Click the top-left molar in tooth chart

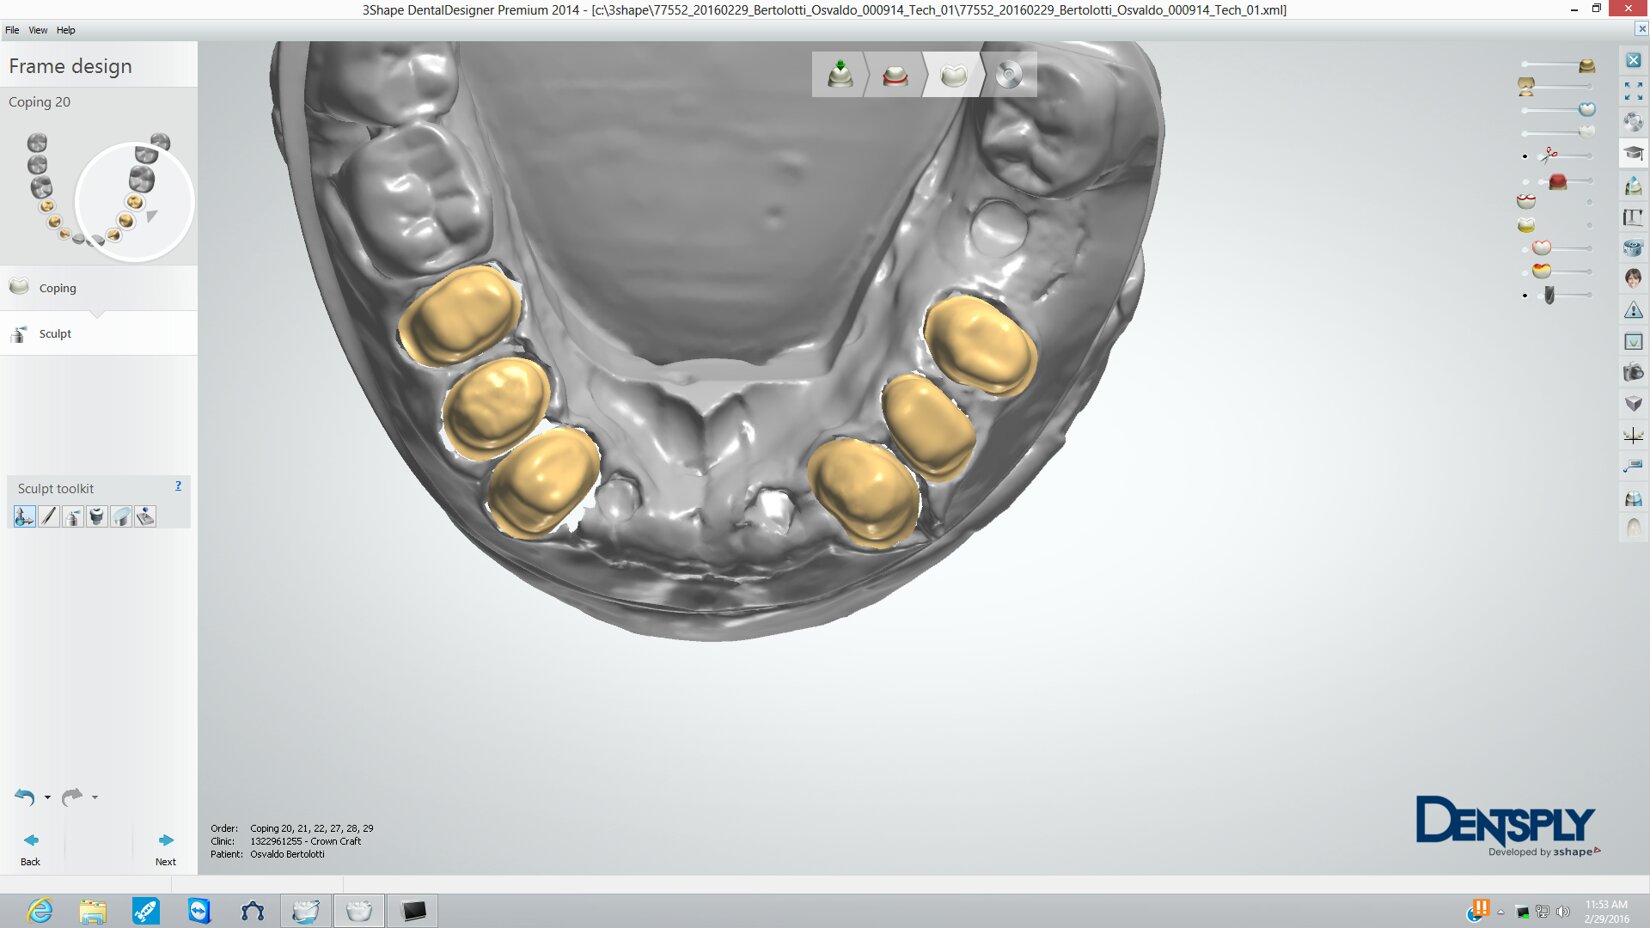[37, 143]
